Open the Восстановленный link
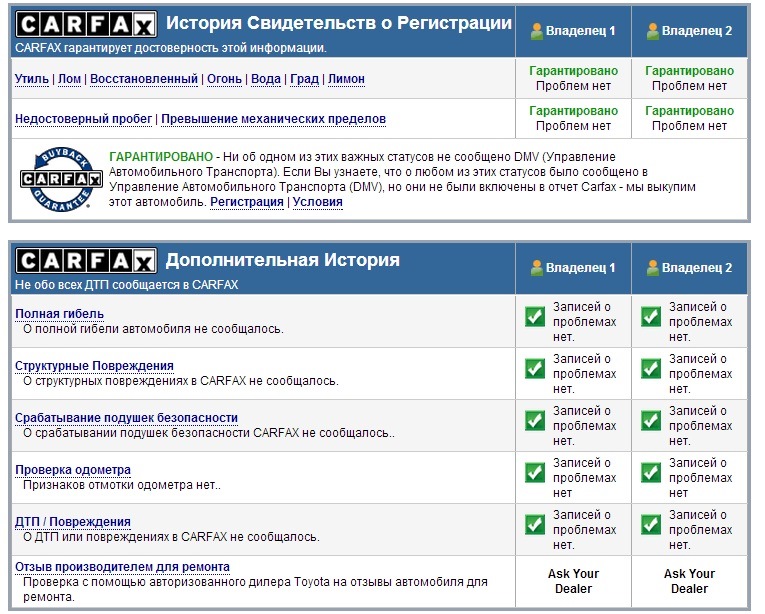The width and height of the screenshot is (765, 614). pos(144,79)
